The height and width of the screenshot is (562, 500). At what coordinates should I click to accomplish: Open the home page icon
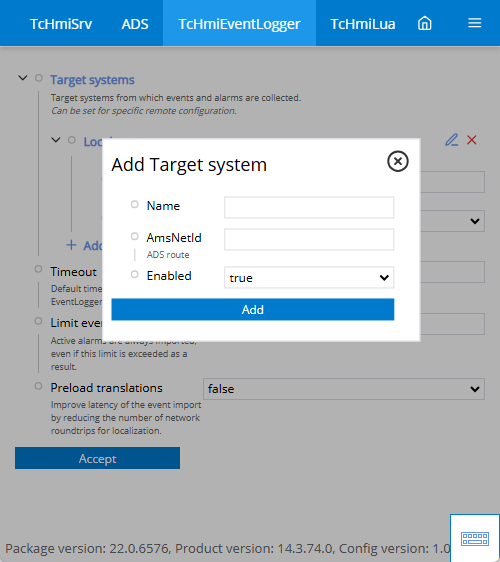424,24
